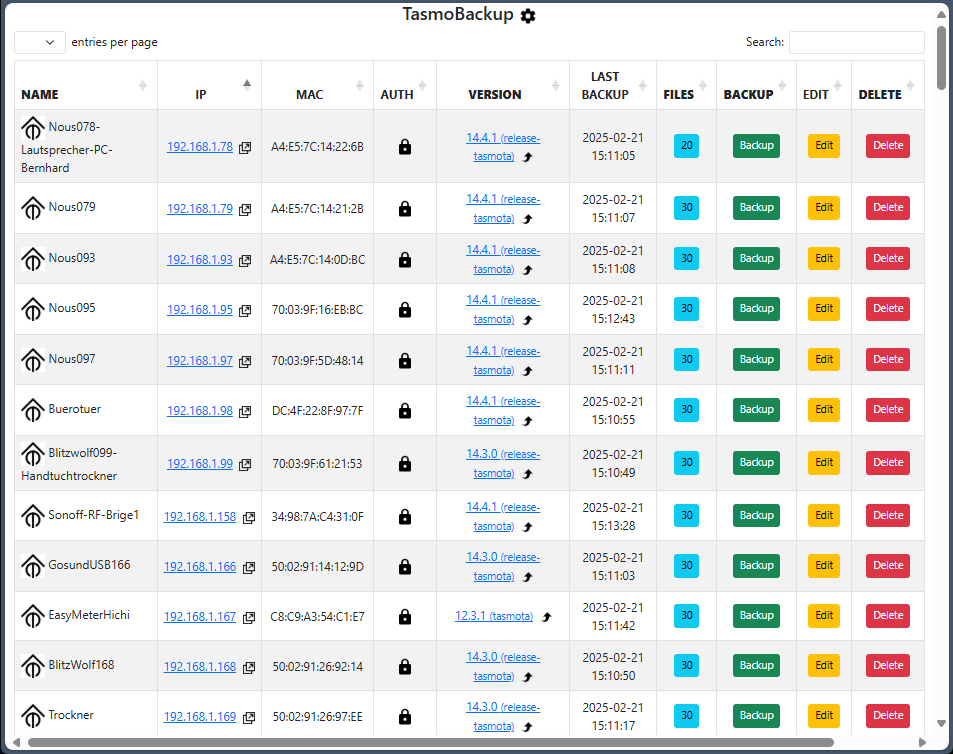This screenshot has height=754, width=953.
Task: Open external link icon for 192.168.1.99
Action: [245, 465]
